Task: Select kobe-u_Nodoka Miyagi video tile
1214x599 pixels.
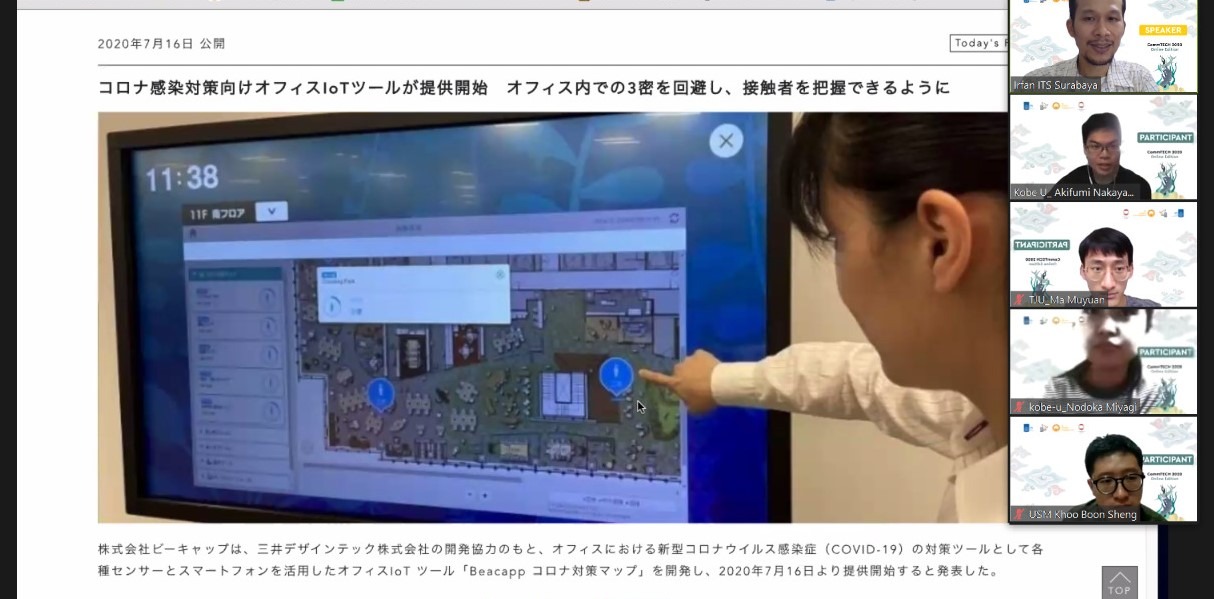Action: tap(1102, 361)
